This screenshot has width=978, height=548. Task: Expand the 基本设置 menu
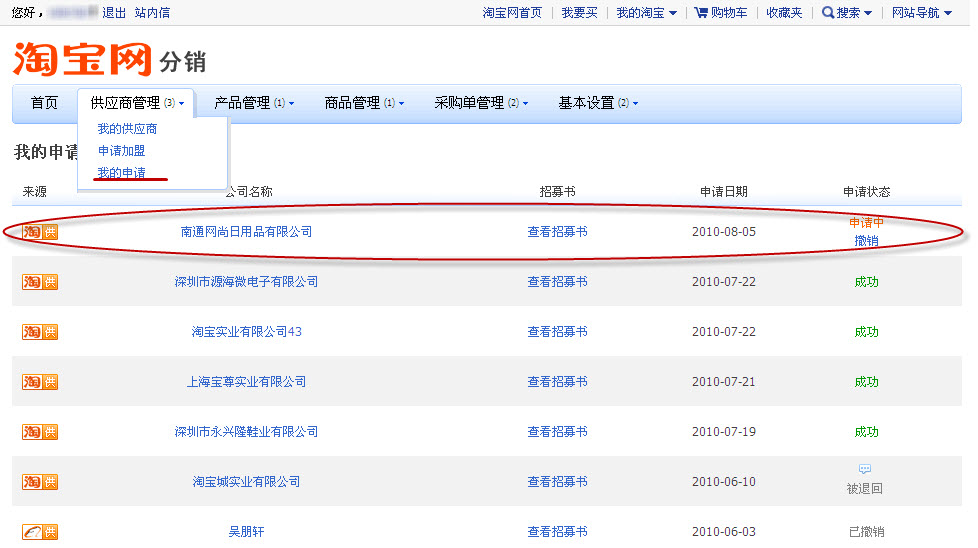click(x=598, y=103)
